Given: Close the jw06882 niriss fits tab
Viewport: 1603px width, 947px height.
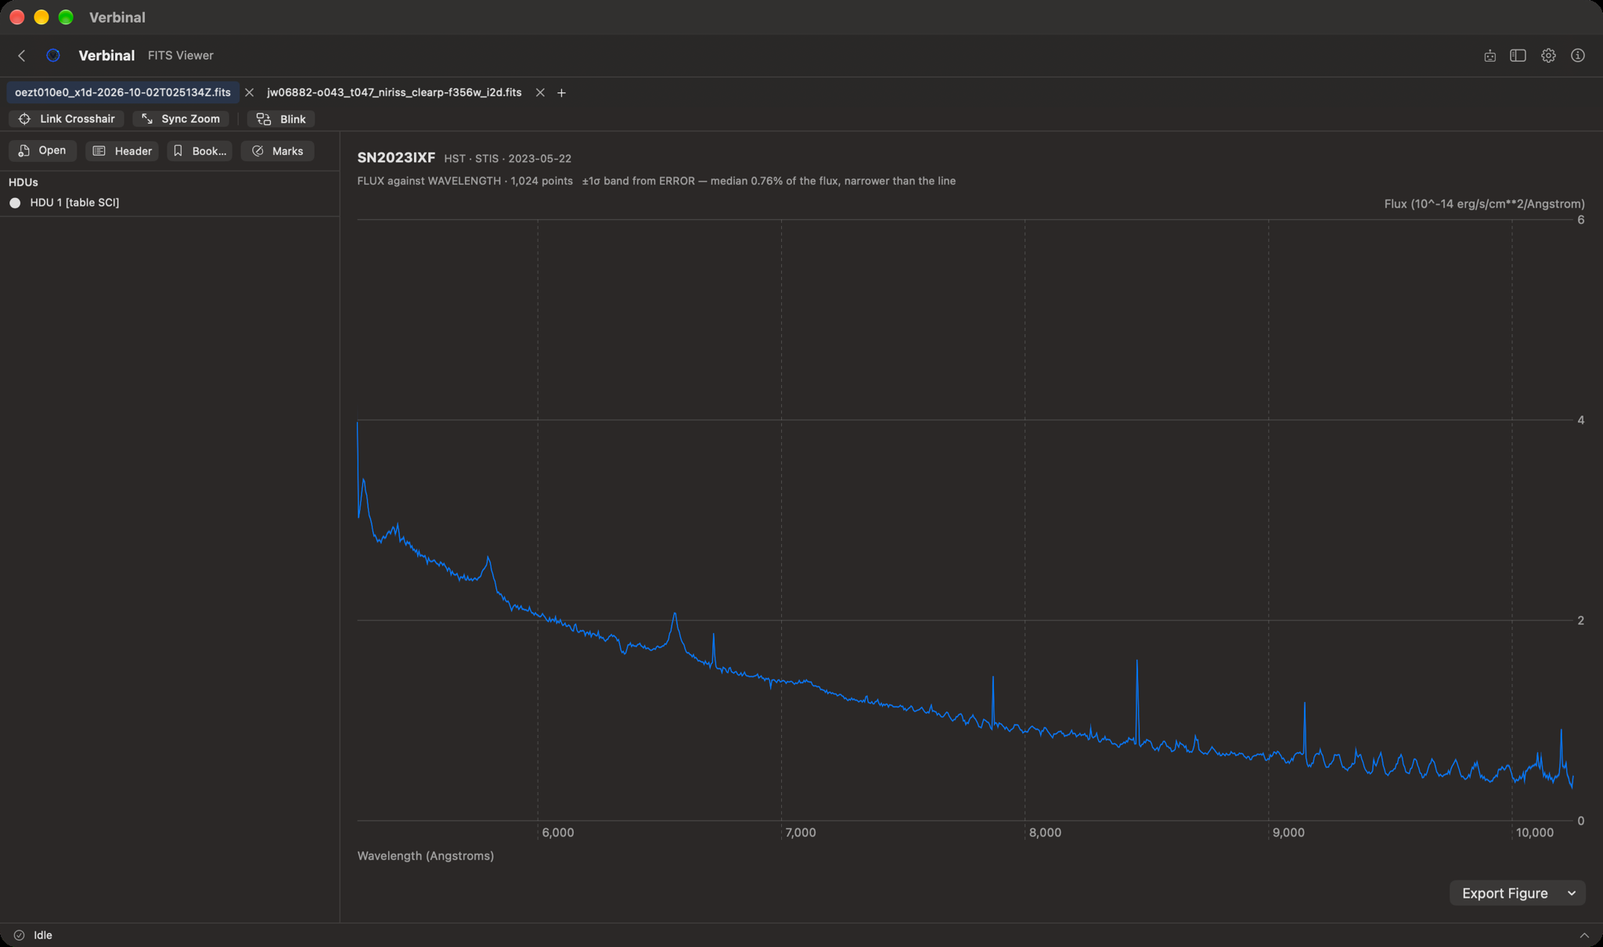Looking at the screenshot, I should coord(540,93).
